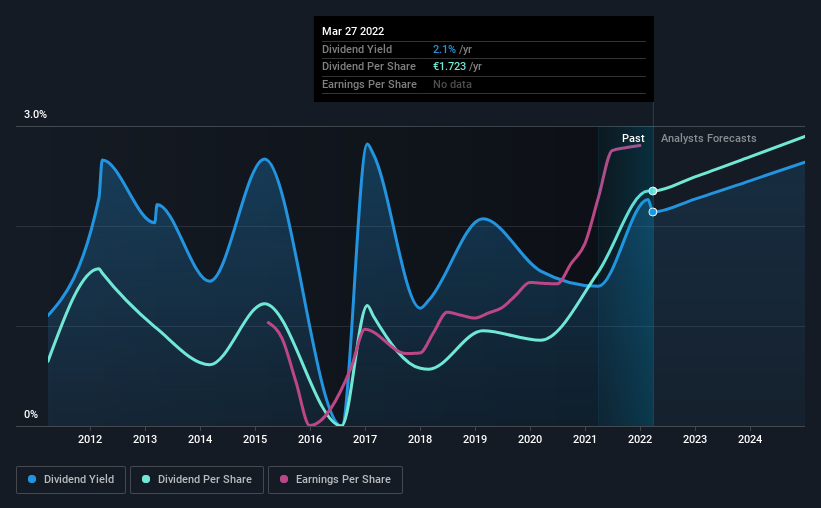Click the 2020 x-axis label
The width and height of the screenshot is (821, 508).
[x=530, y=439]
